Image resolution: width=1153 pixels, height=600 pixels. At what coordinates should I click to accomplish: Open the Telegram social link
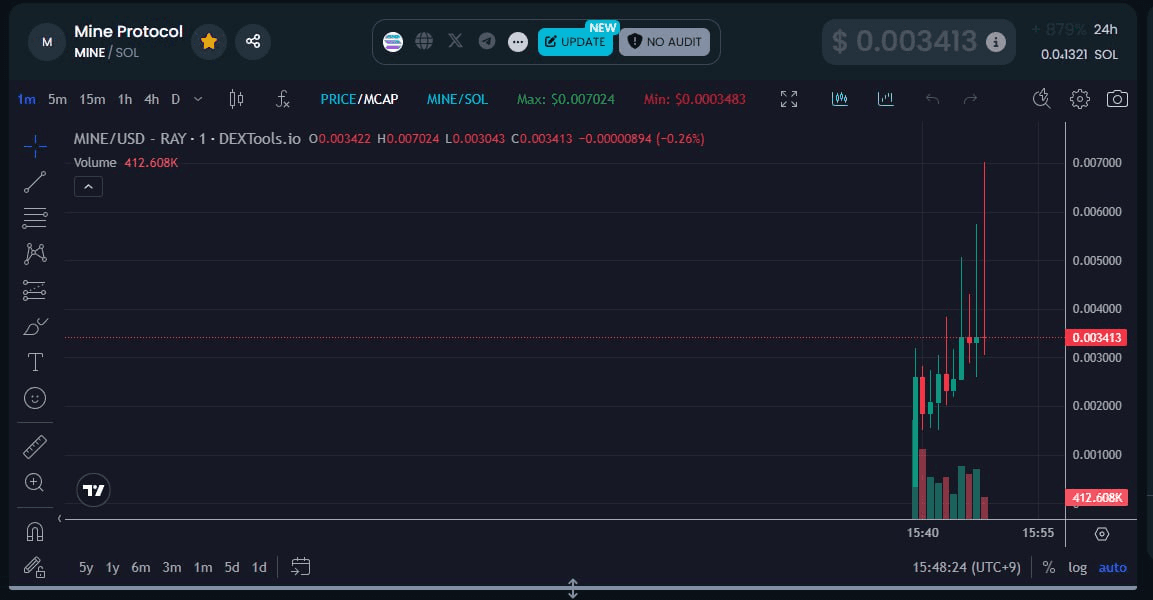point(487,41)
